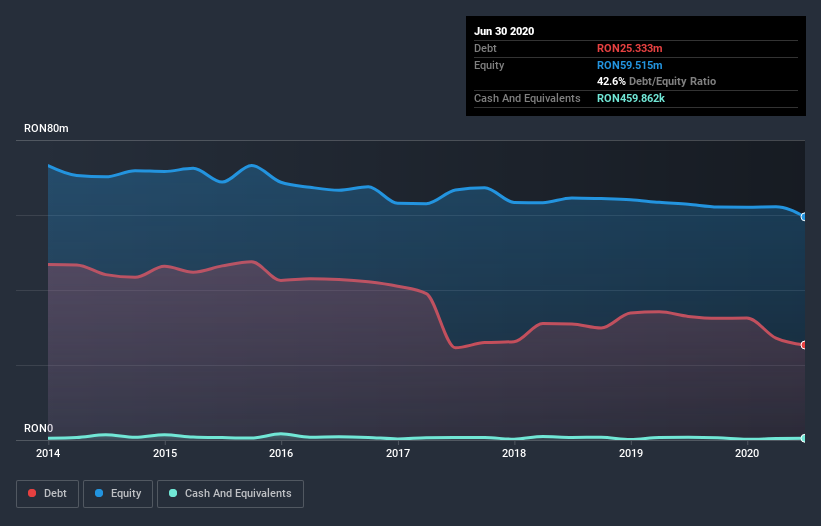Click the Jun 30 2020 tooltip date
The image size is (821, 526).
point(504,31)
